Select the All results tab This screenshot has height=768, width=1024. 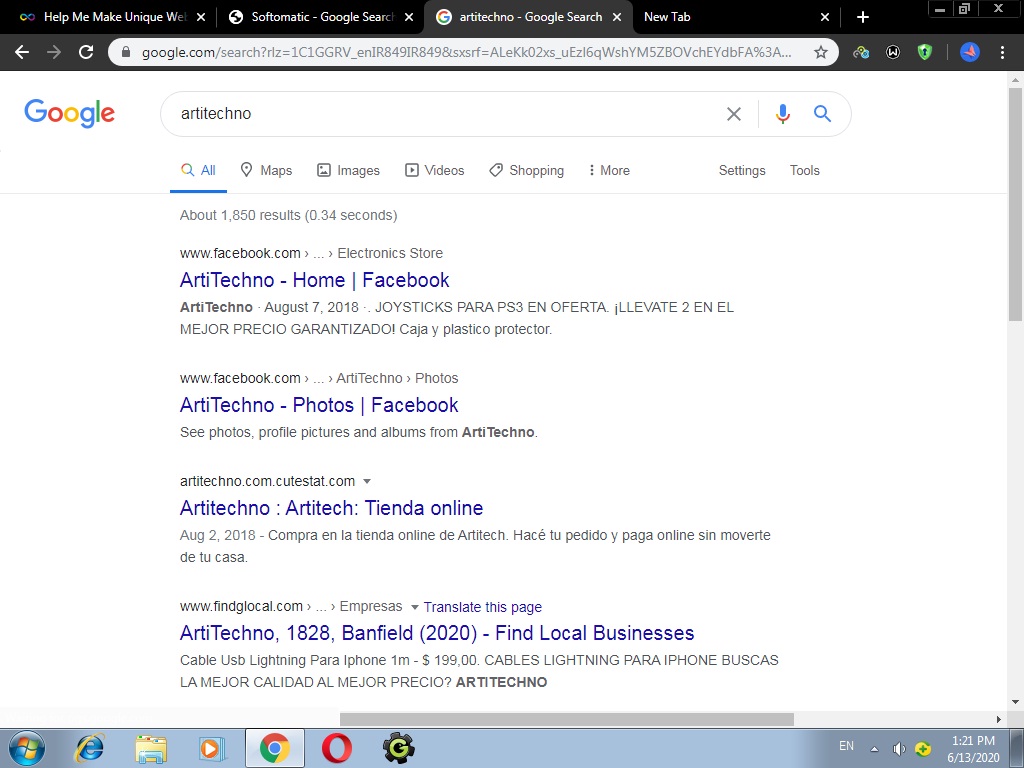(199, 170)
